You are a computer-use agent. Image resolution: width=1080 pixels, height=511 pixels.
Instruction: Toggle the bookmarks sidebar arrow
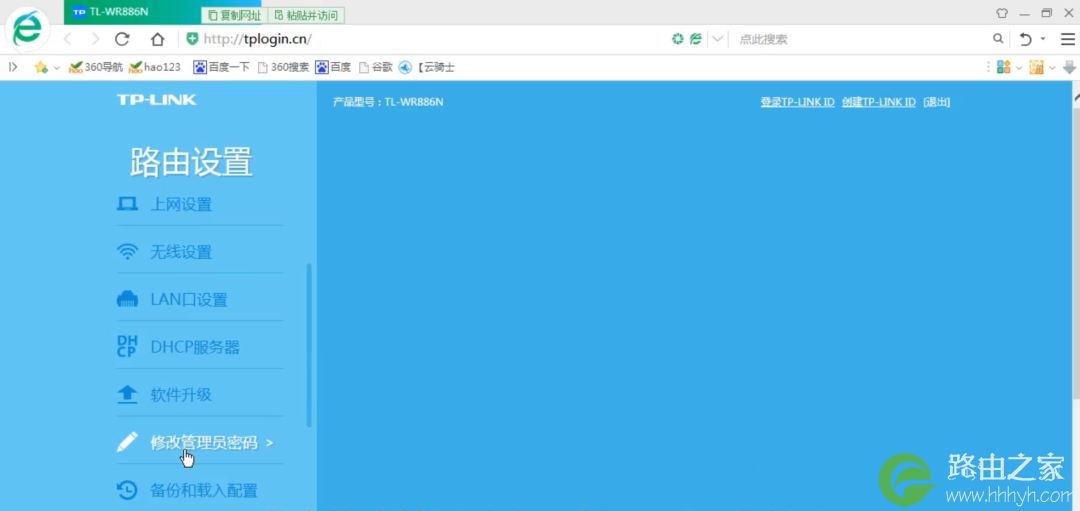(12, 67)
